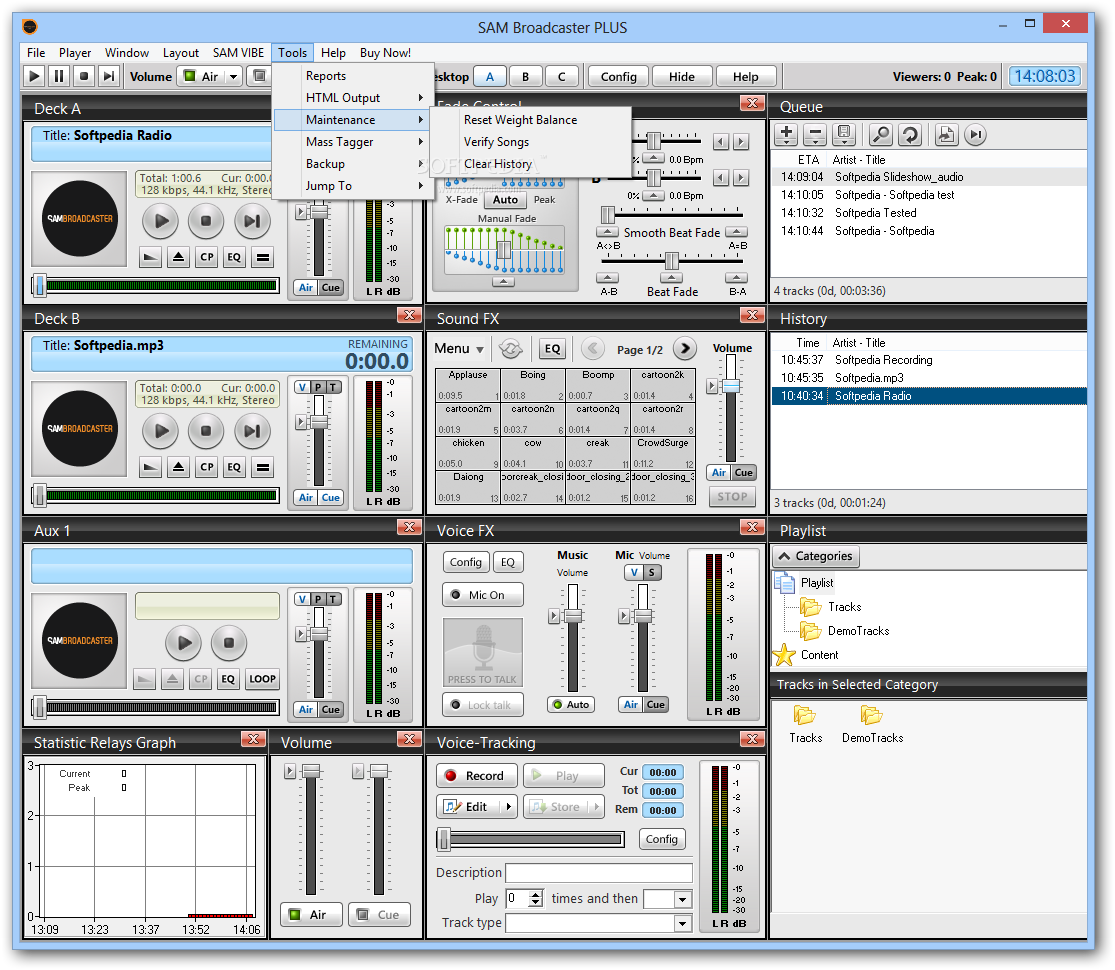Skip to next track on Deck A

(252, 221)
